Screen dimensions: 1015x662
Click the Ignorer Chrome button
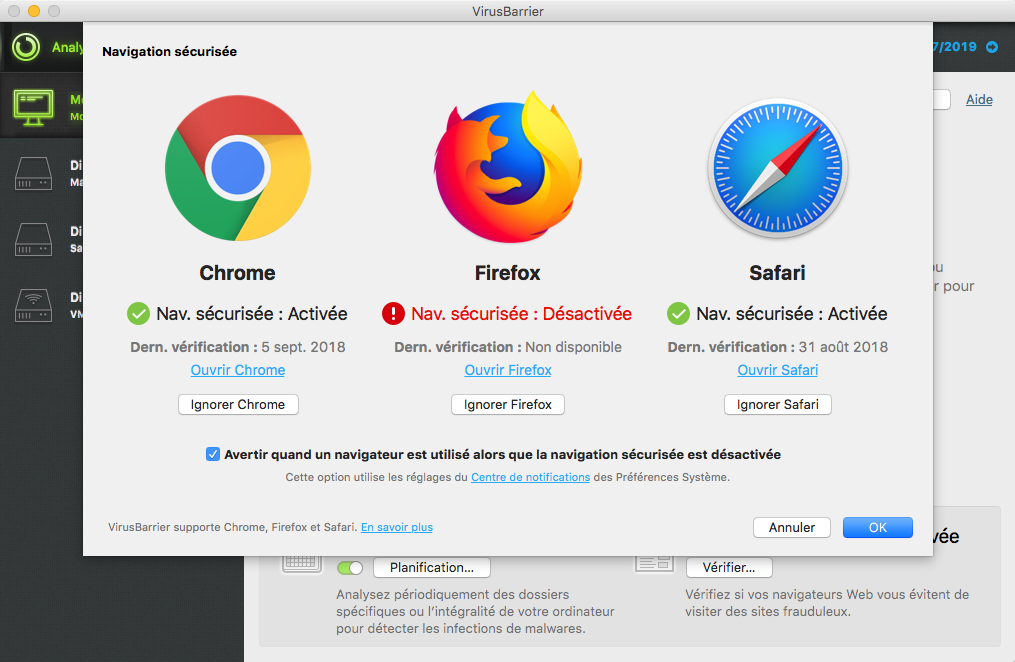click(238, 404)
